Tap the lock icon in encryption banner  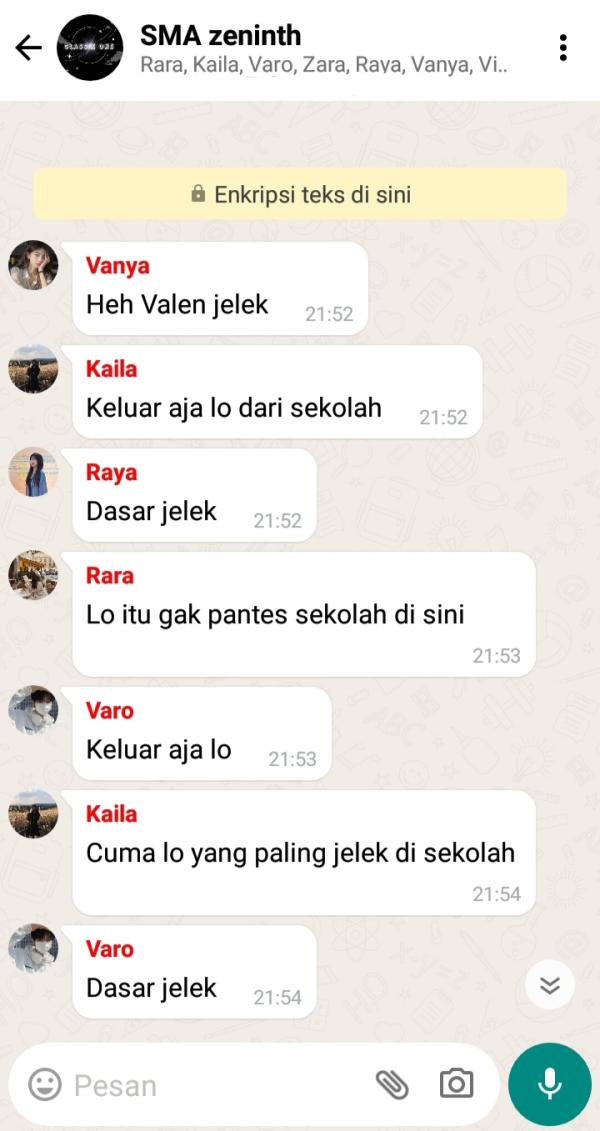pos(198,194)
